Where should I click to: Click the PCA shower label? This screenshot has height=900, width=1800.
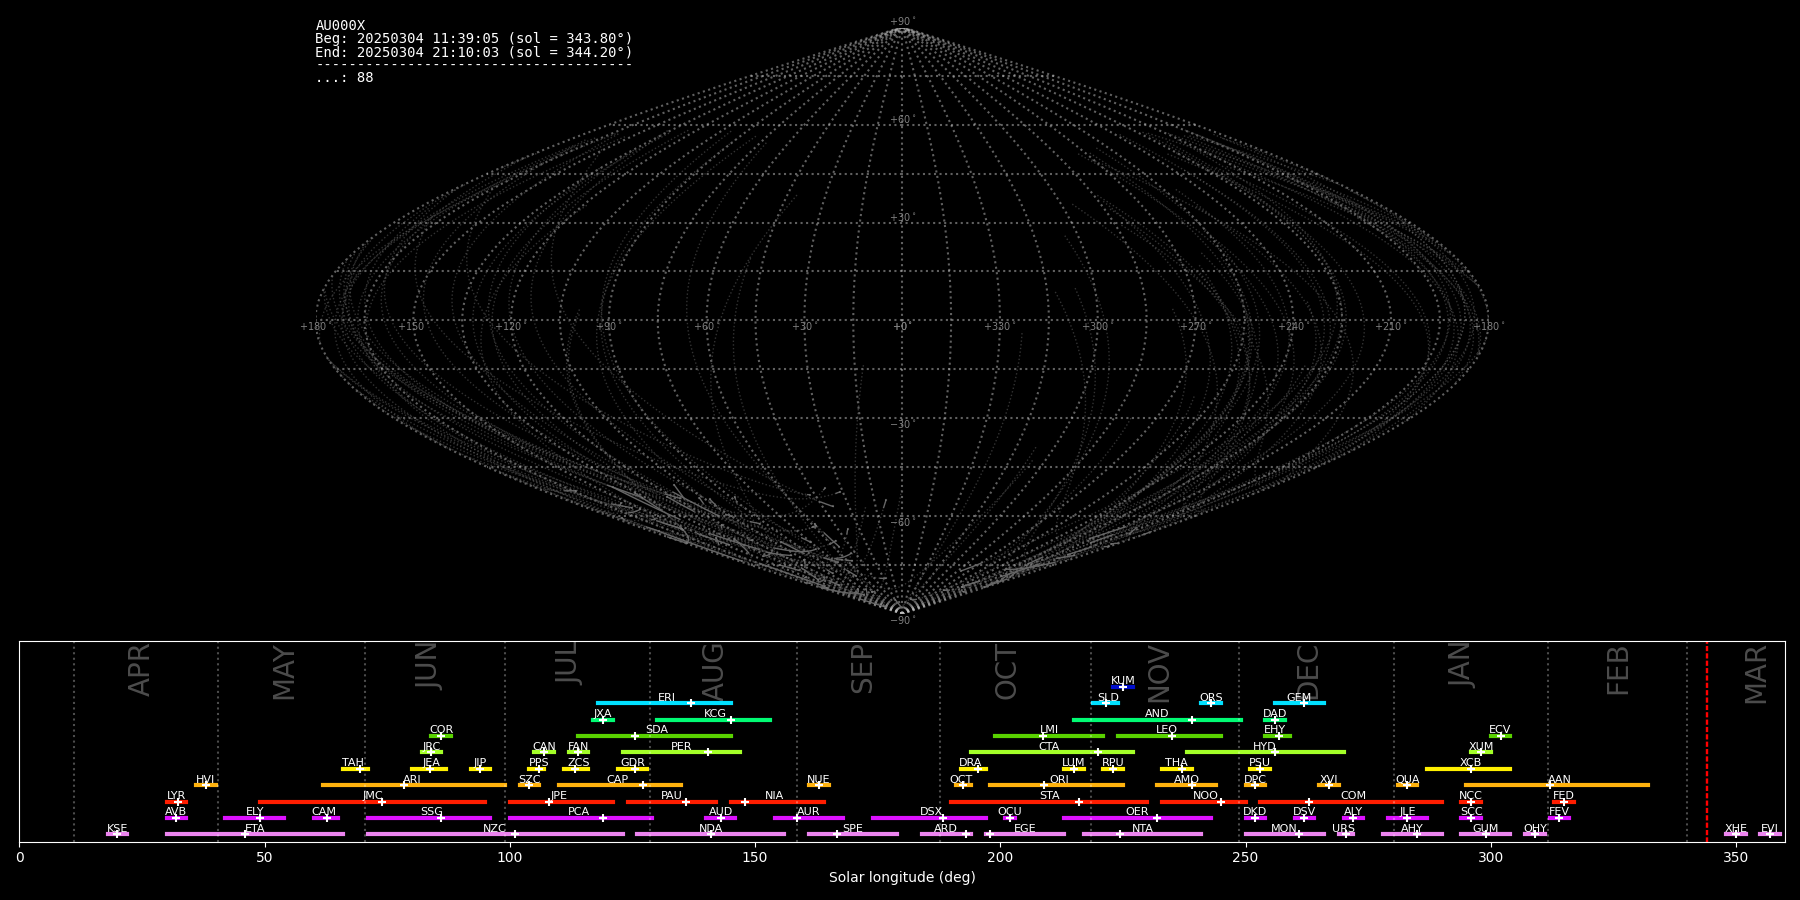[x=578, y=812]
